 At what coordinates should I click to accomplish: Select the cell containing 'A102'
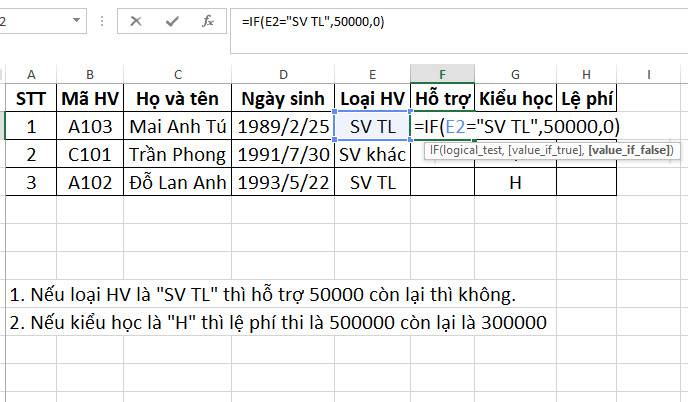90,182
